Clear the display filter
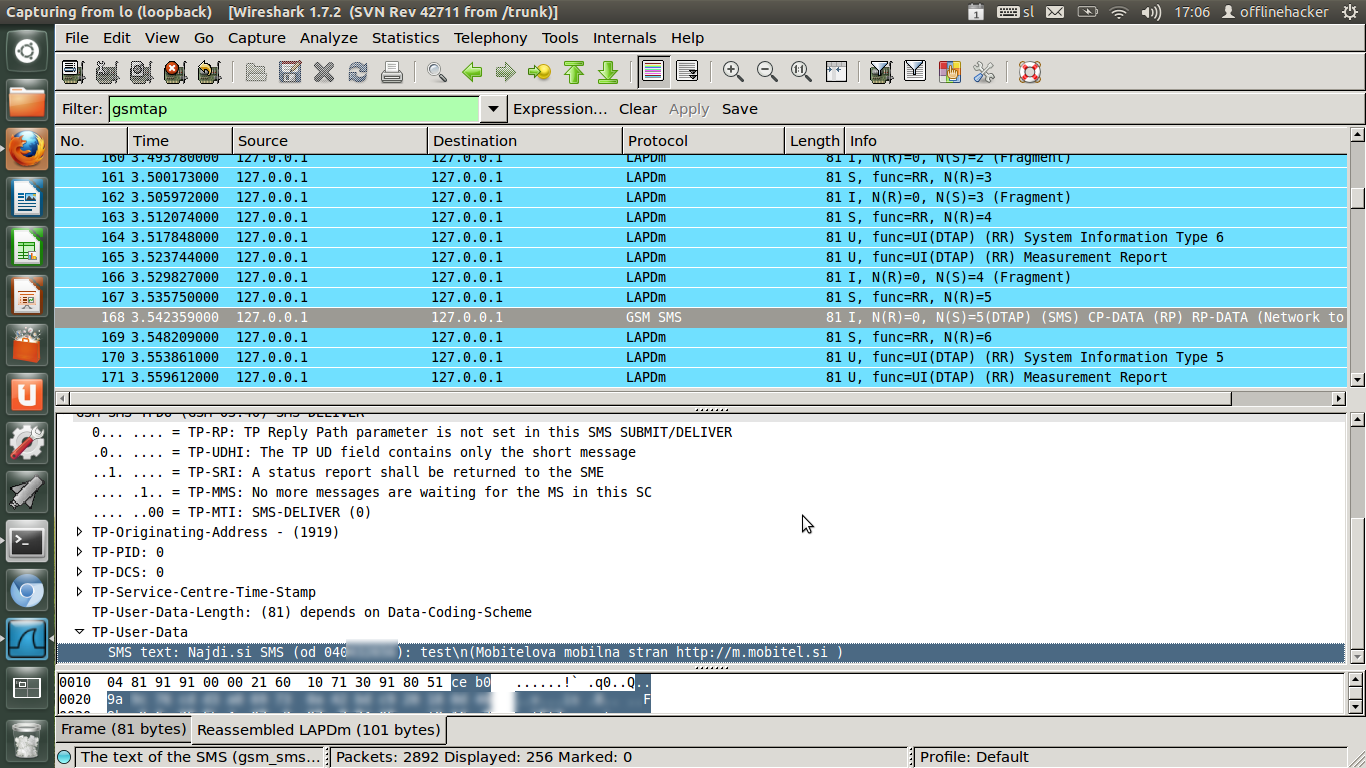 (x=638, y=109)
